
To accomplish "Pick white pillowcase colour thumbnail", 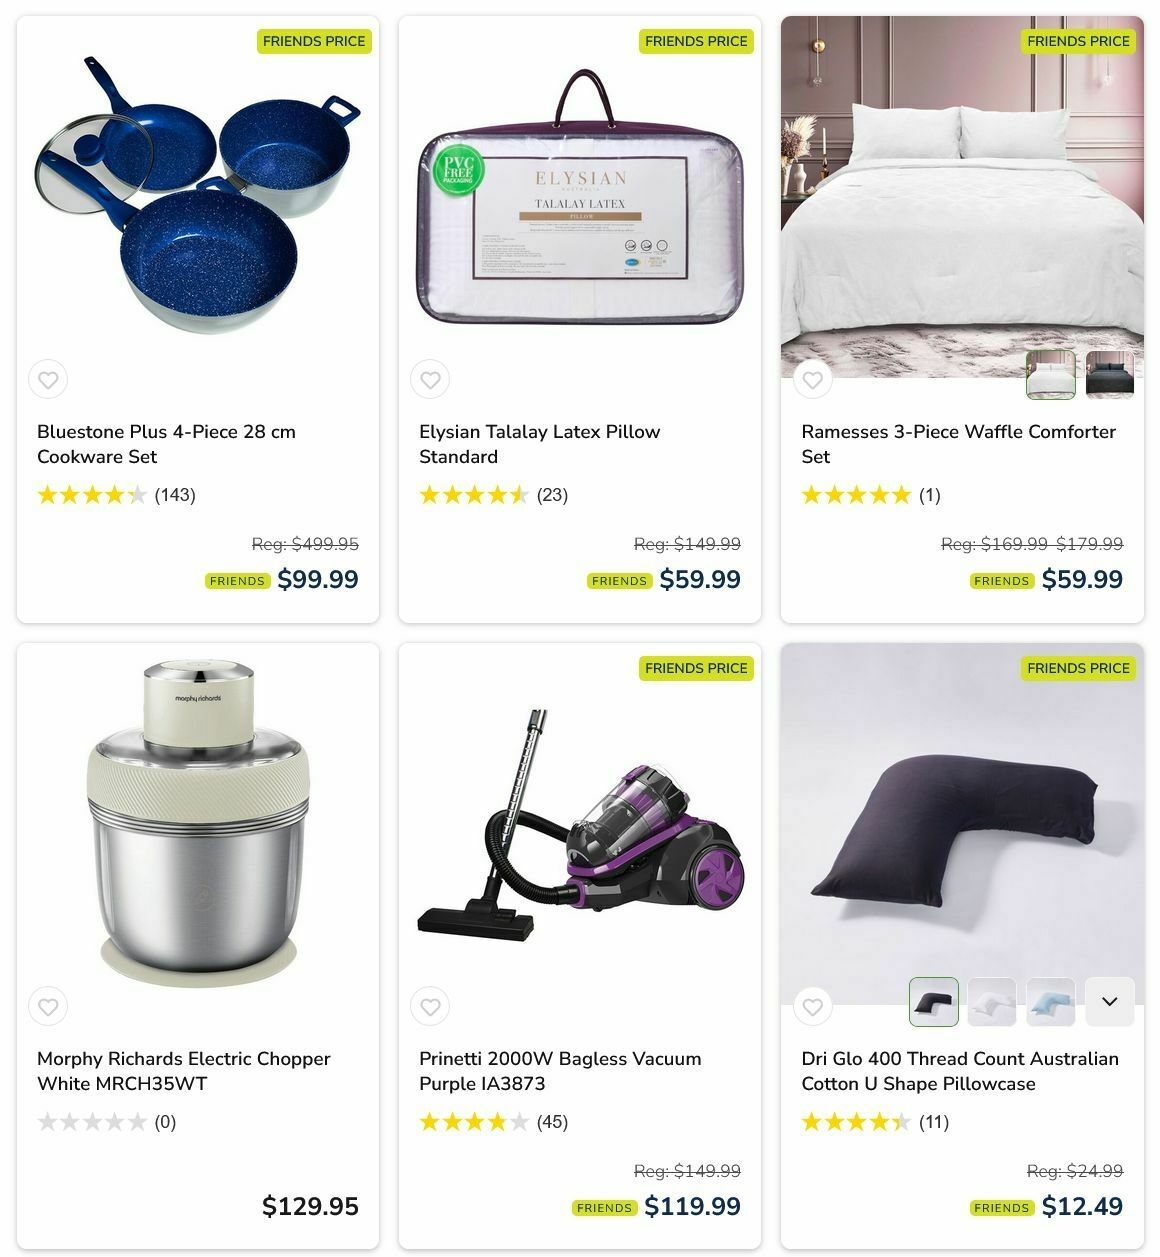I will coord(992,1002).
